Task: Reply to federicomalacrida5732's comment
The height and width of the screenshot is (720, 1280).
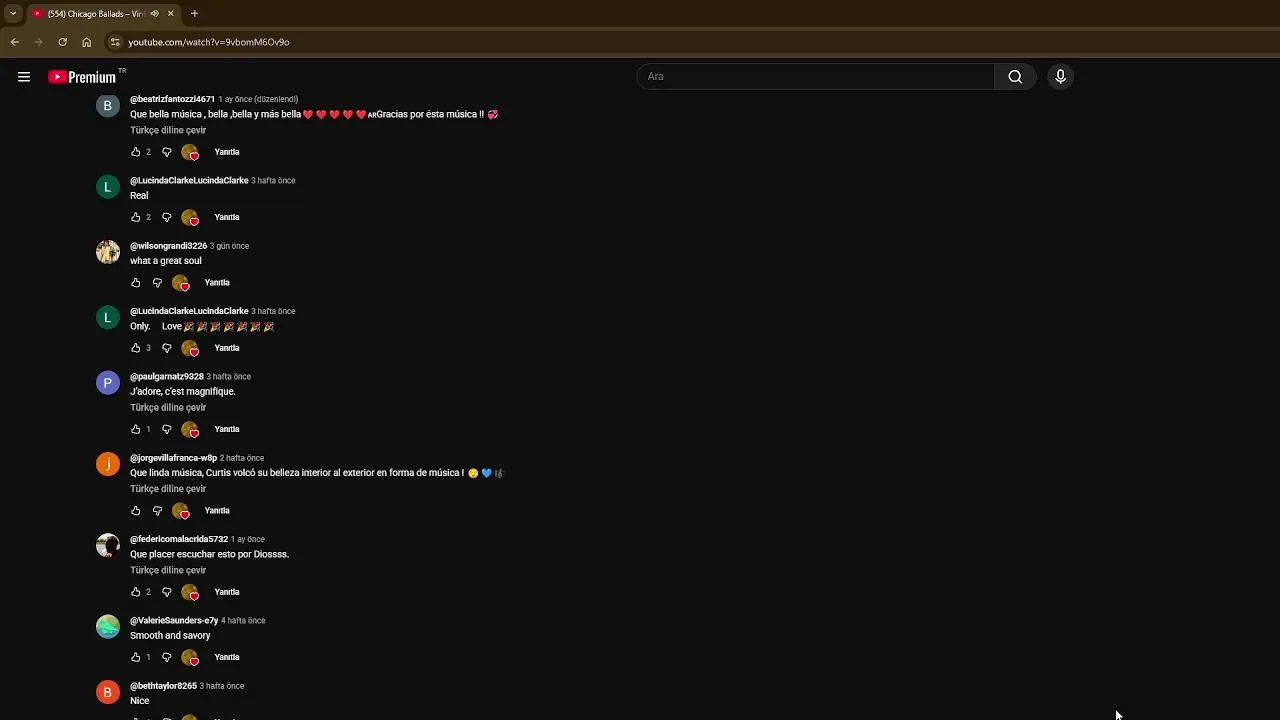Action: pyautogui.click(x=227, y=592)
